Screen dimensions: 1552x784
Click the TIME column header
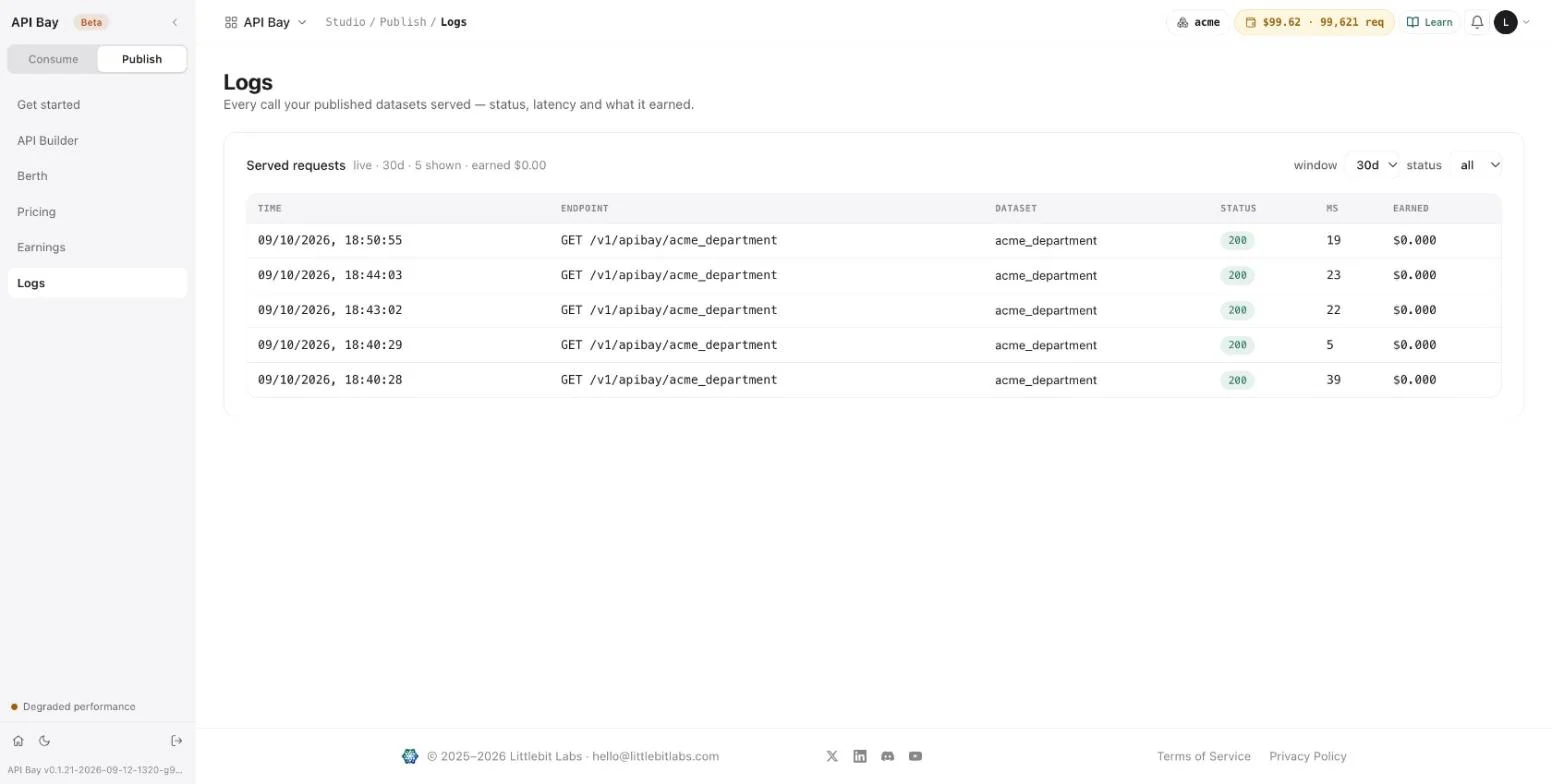coord(270,208)
